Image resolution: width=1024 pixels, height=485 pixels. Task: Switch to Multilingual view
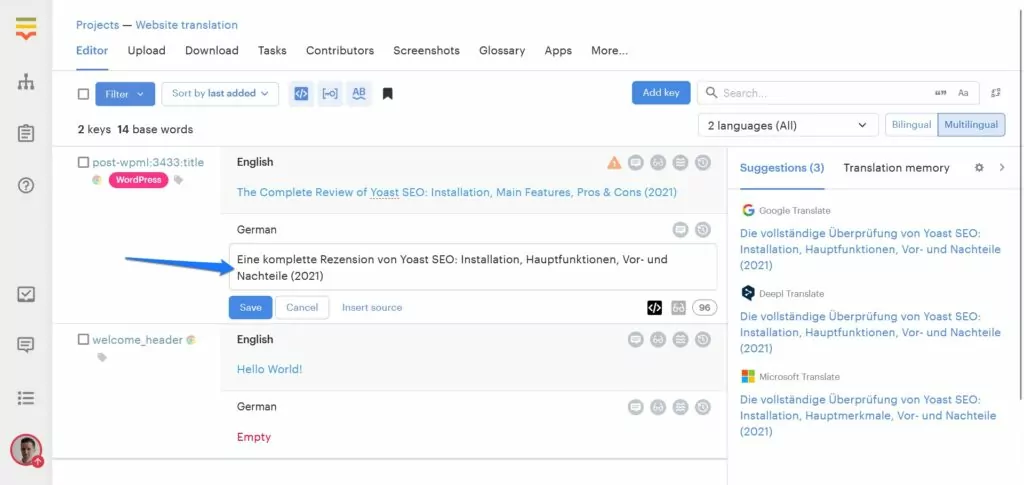tap(971, 125)
